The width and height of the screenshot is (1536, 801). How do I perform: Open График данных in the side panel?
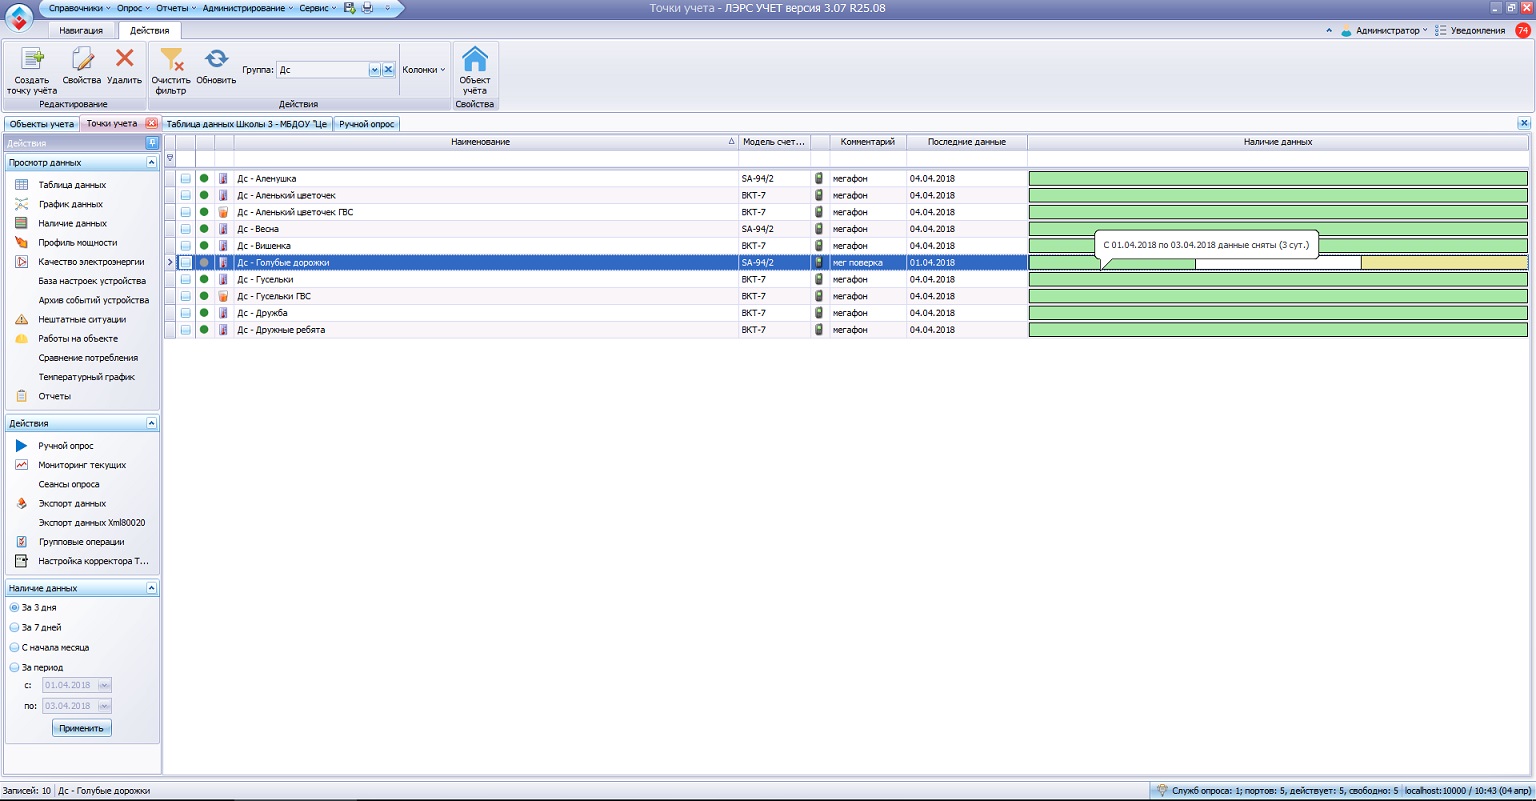(x=70, y=204)
